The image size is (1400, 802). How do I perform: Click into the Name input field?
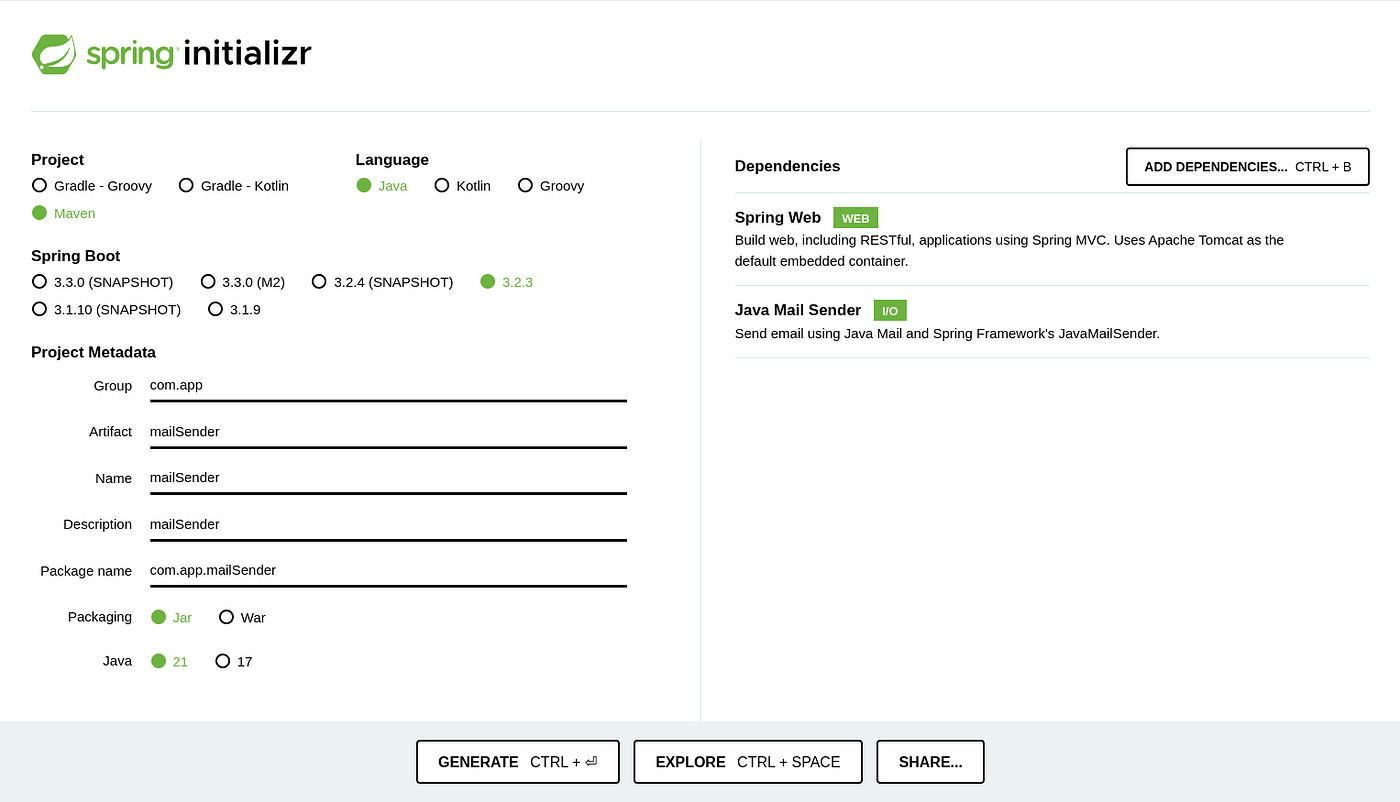click(388, 478)
